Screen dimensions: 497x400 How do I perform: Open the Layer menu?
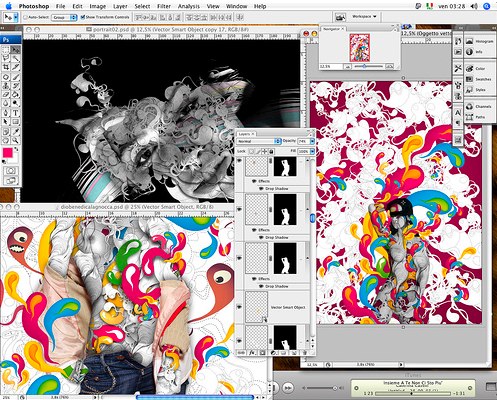coord(120,6)
